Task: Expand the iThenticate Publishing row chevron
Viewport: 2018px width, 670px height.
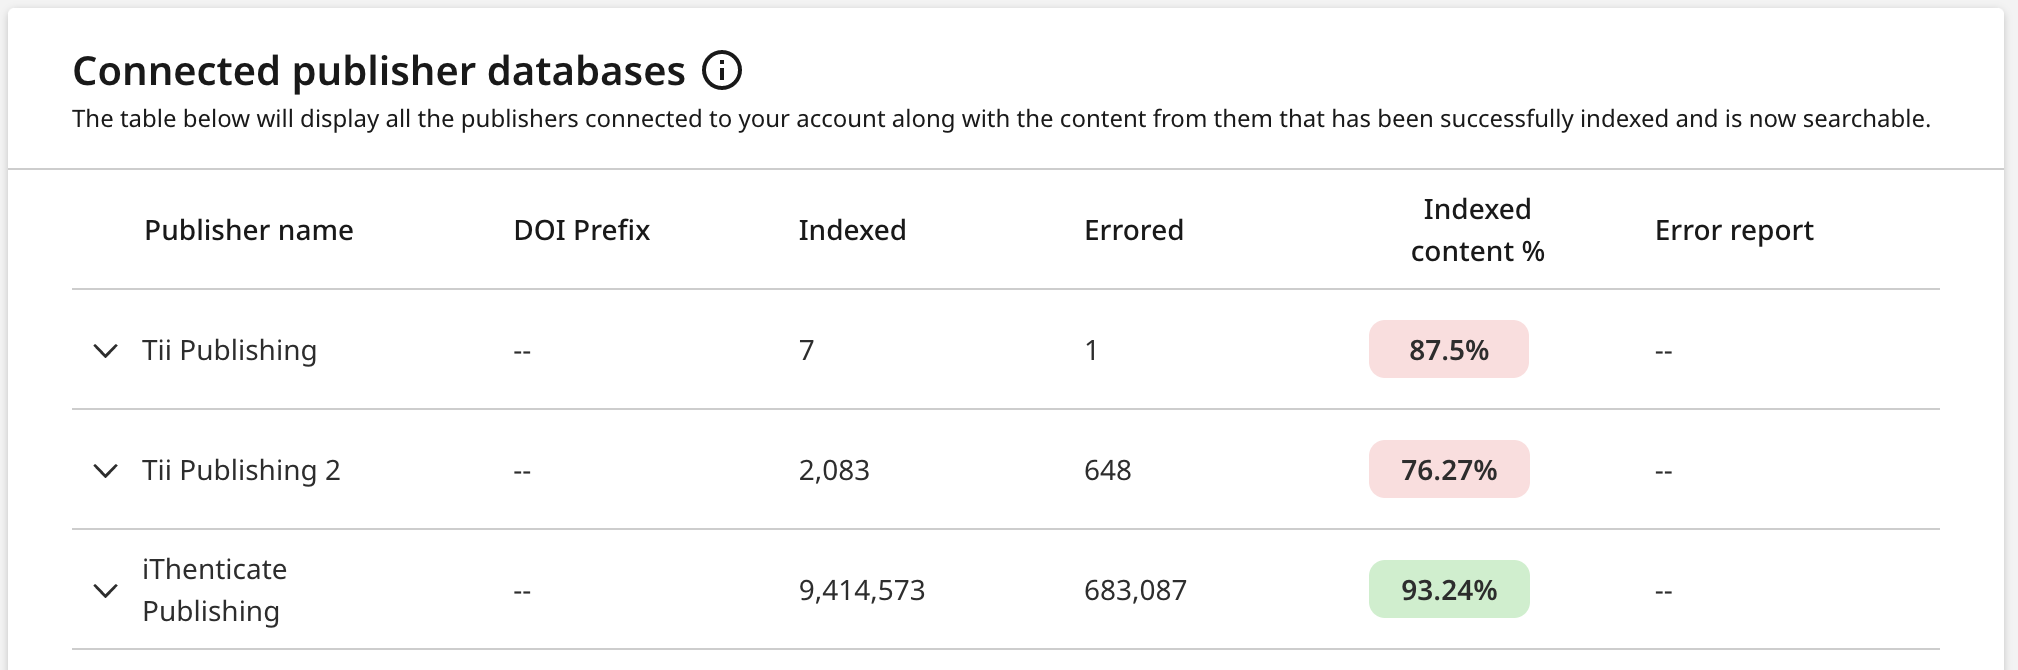Action: (x=105, y=591)
